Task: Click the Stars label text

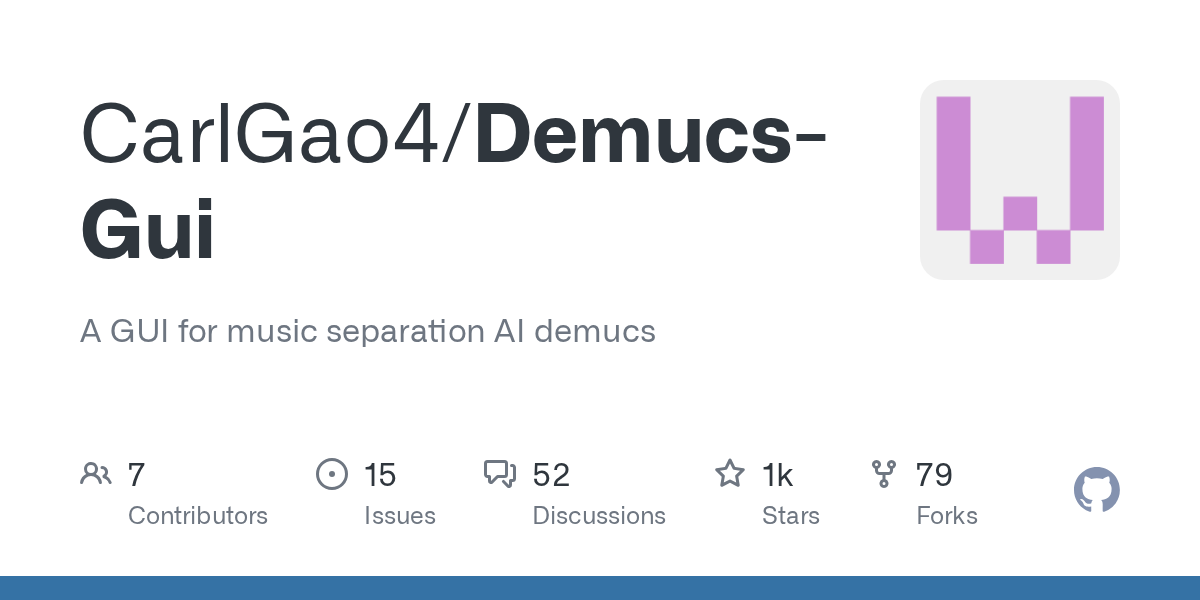Action: (791, 516)
